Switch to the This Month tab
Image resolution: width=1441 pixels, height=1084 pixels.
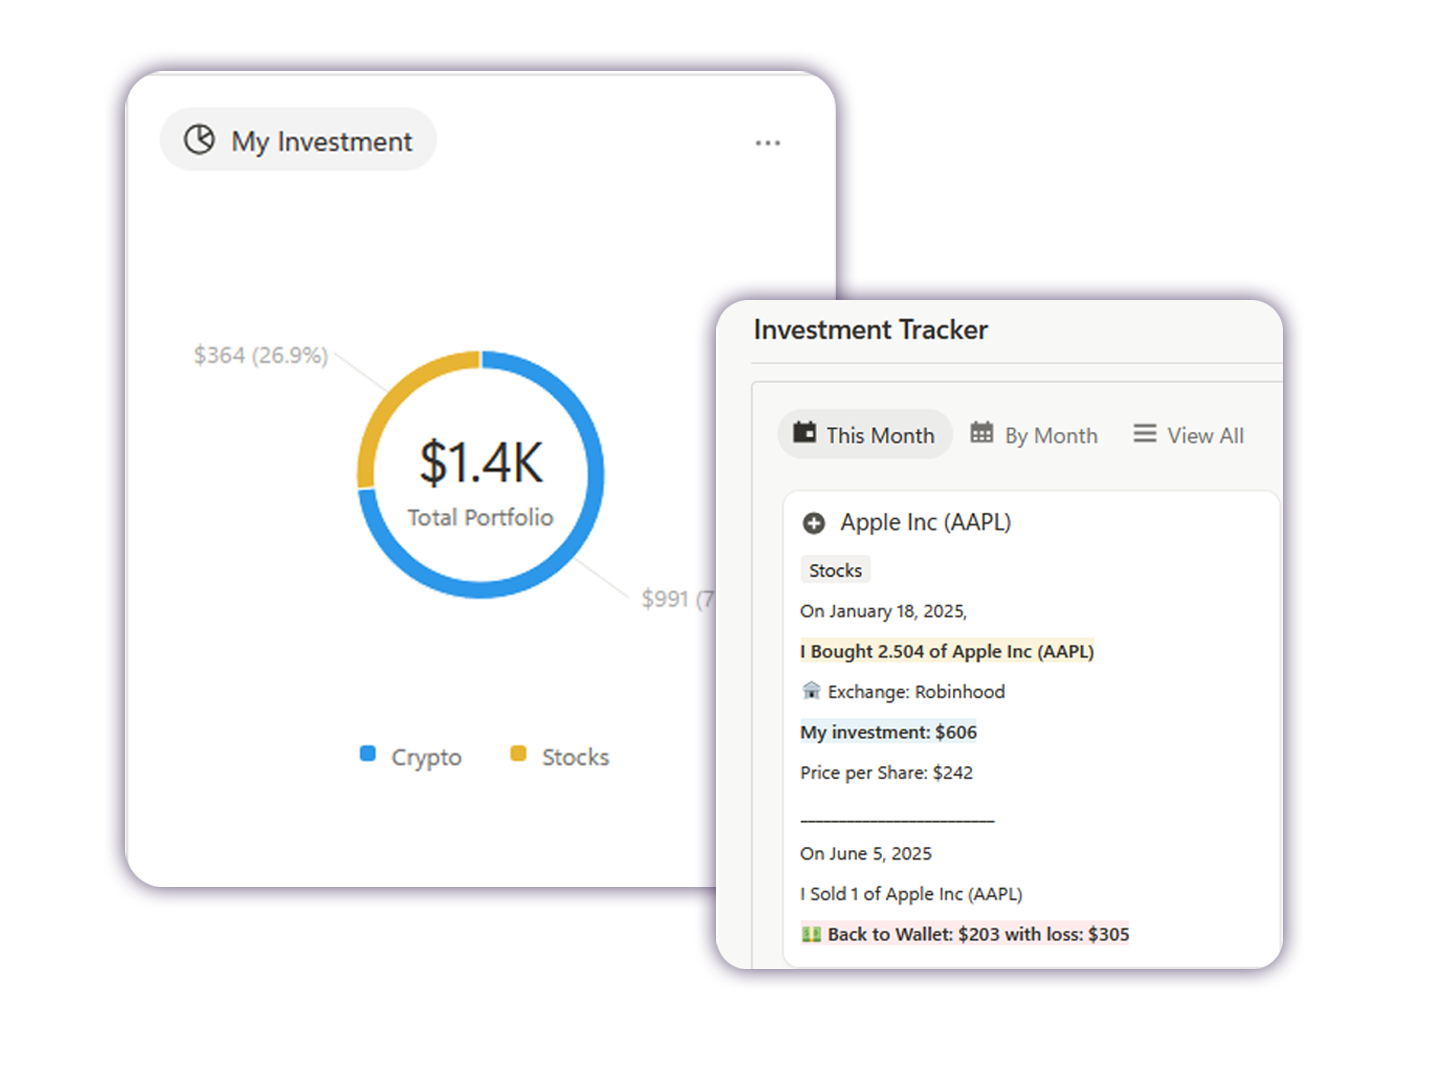865,435
